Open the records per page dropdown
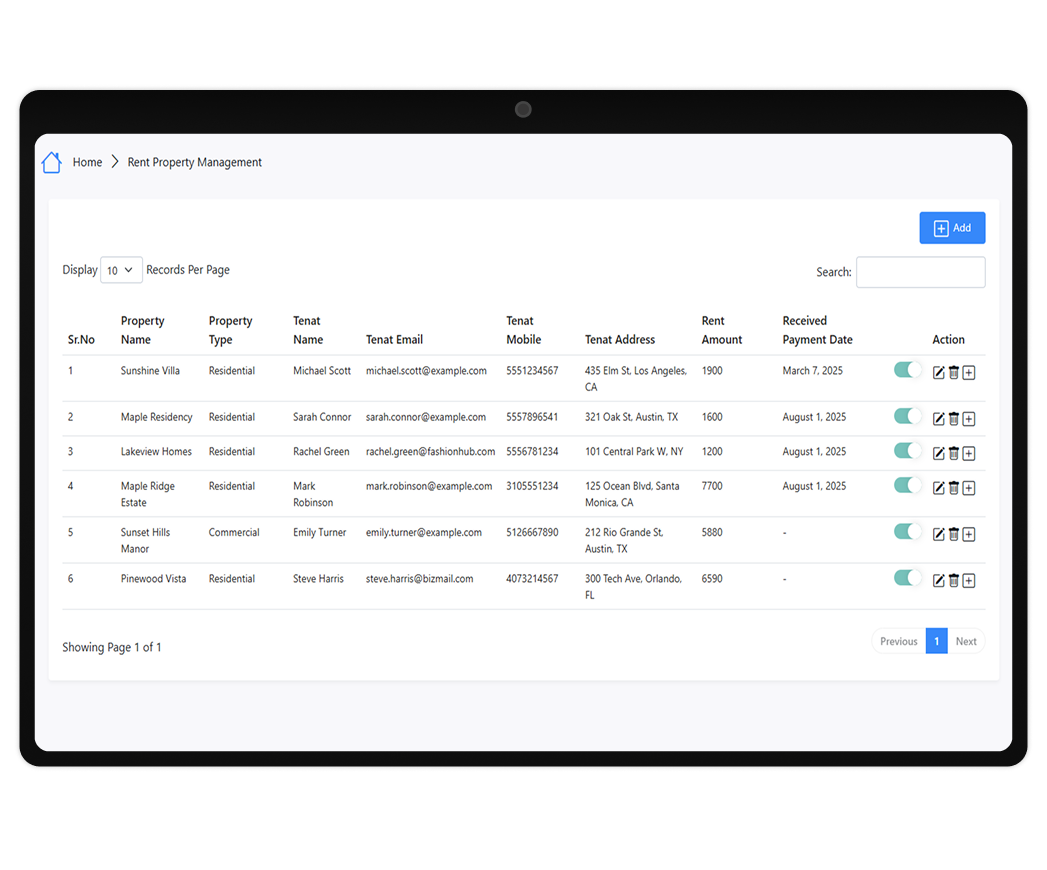Image resolution: width=1047 pixels, height=870 pixels. pos(121,270)
